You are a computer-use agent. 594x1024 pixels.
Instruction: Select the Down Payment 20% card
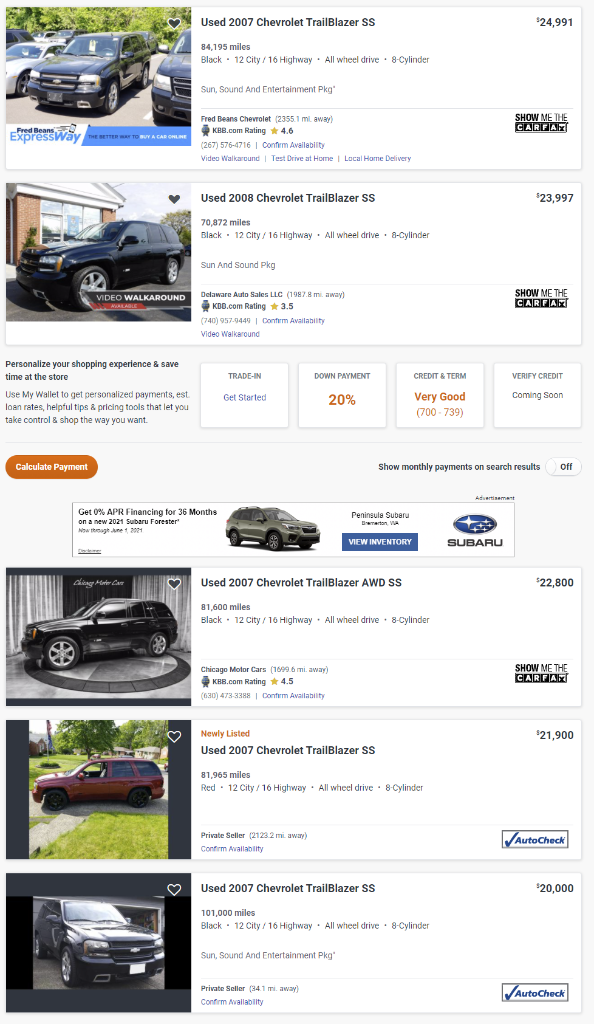click(342, 395)
